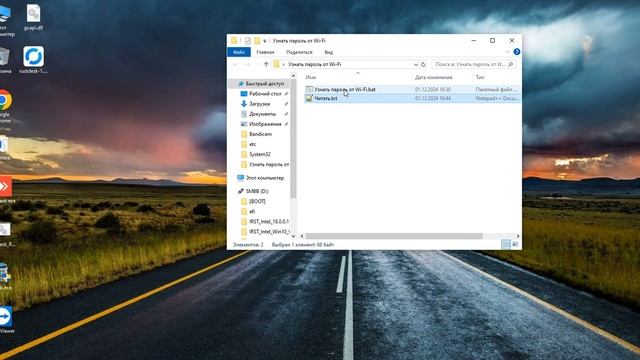Click the blue help question mark icon
Screen dimensions: 640x360
tap(517, 52)
